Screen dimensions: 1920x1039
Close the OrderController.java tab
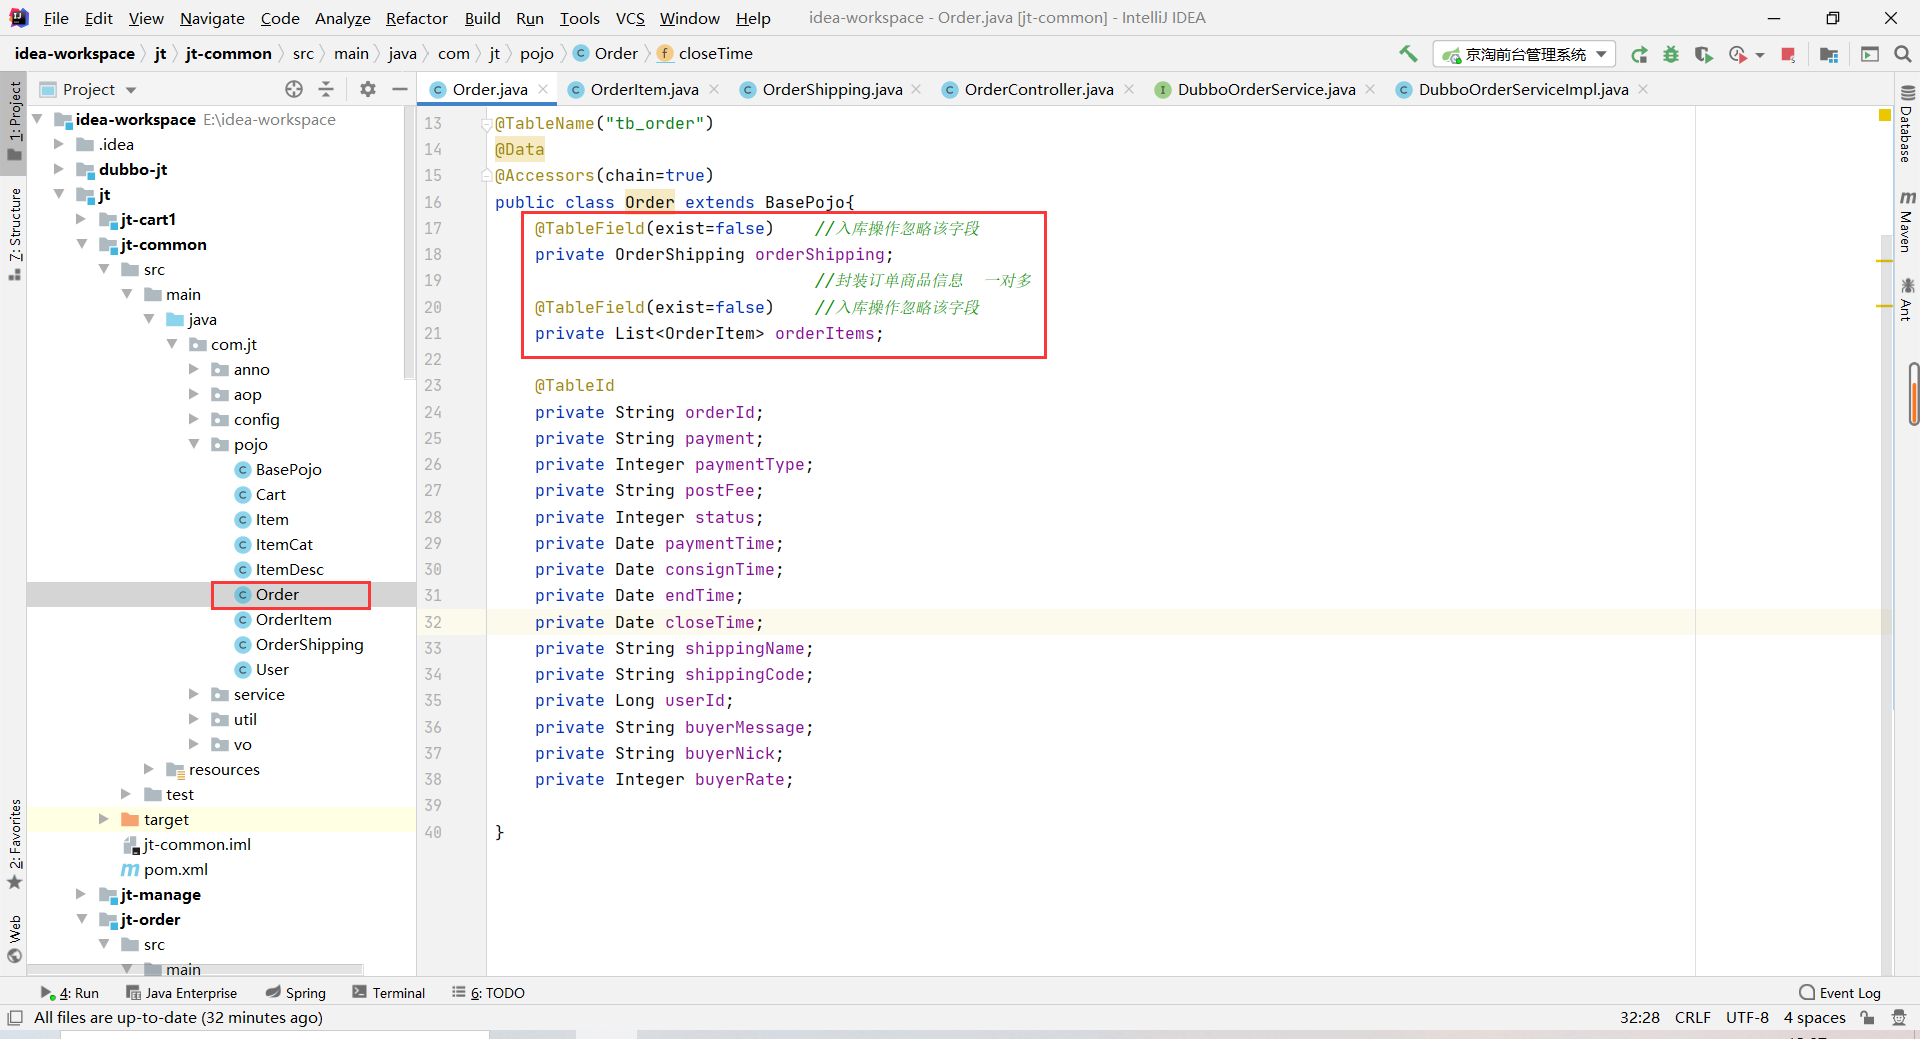(x=1129, y=89)
